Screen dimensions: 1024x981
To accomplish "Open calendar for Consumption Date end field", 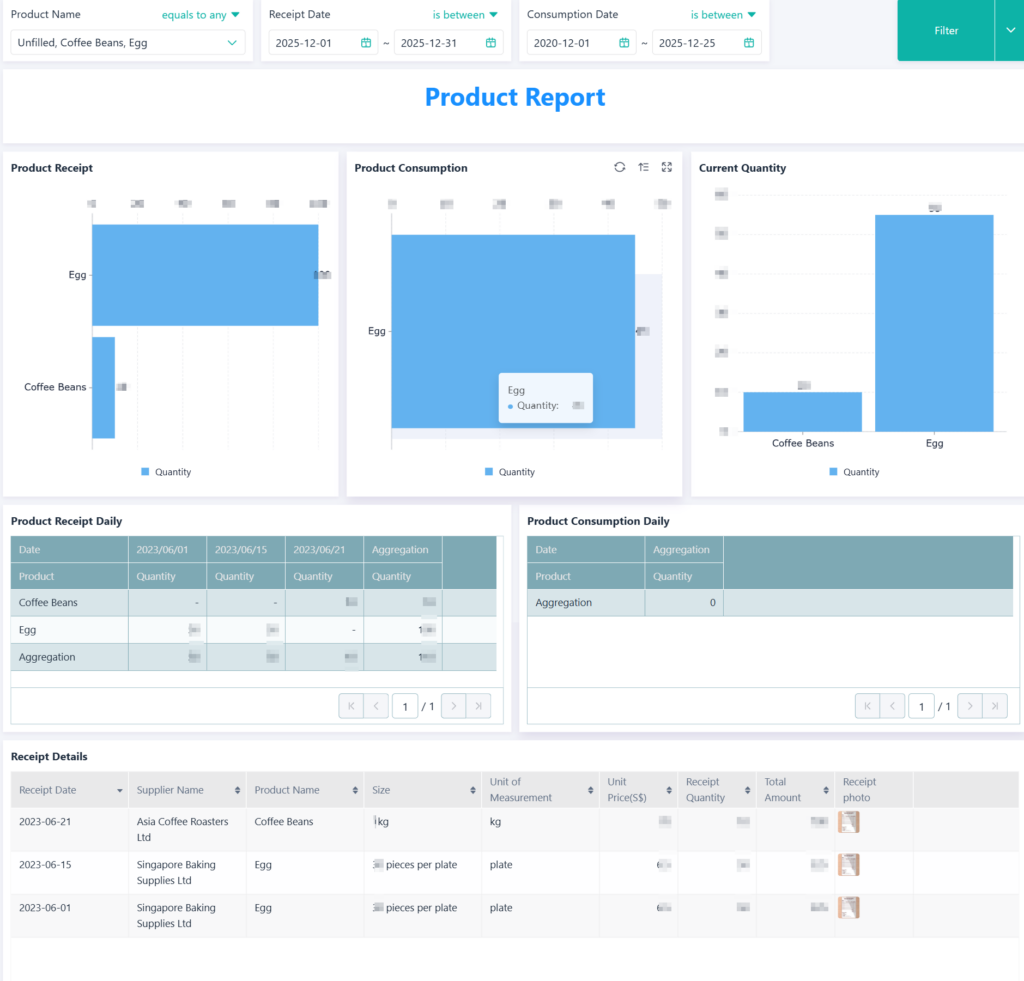I will [x=748, y=43].
